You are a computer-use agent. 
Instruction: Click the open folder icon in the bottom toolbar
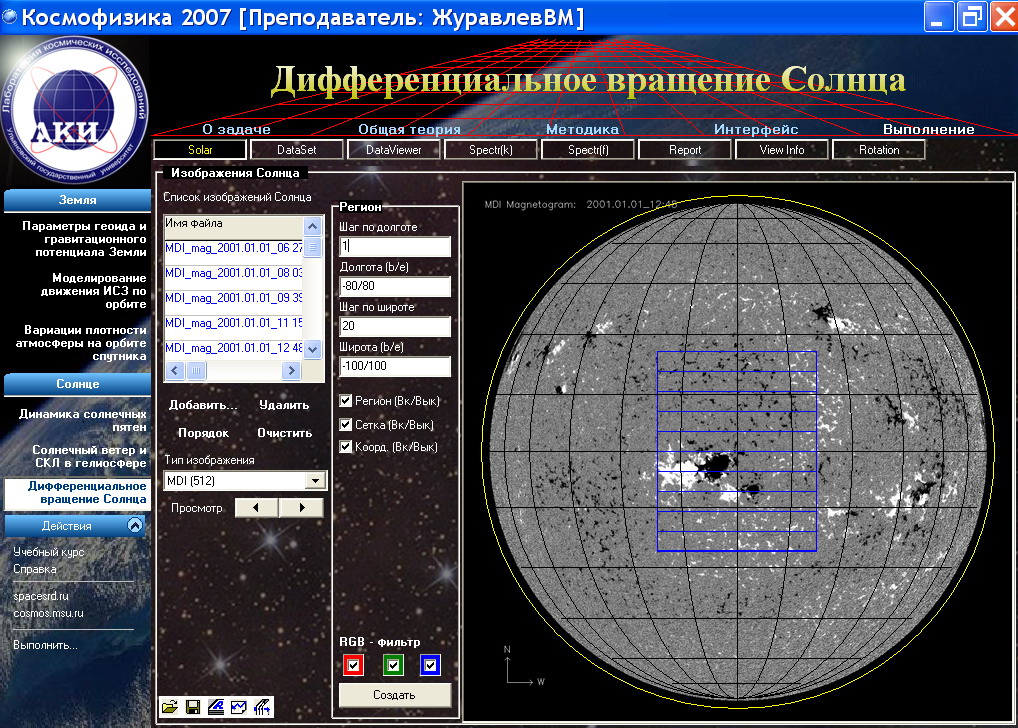pyautogui.click(x=169, y=707)
